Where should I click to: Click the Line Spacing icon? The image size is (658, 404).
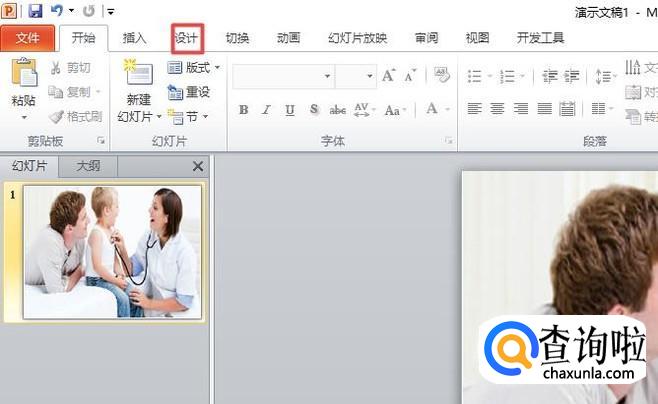click(603, 76)
